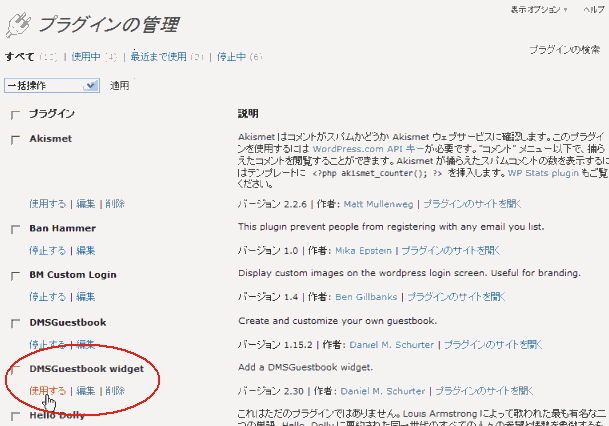Viewport: 609px width, 426px height.
Task: Check the Ban Hammer plugin checkbox
Action: click(x=15, y=229)
